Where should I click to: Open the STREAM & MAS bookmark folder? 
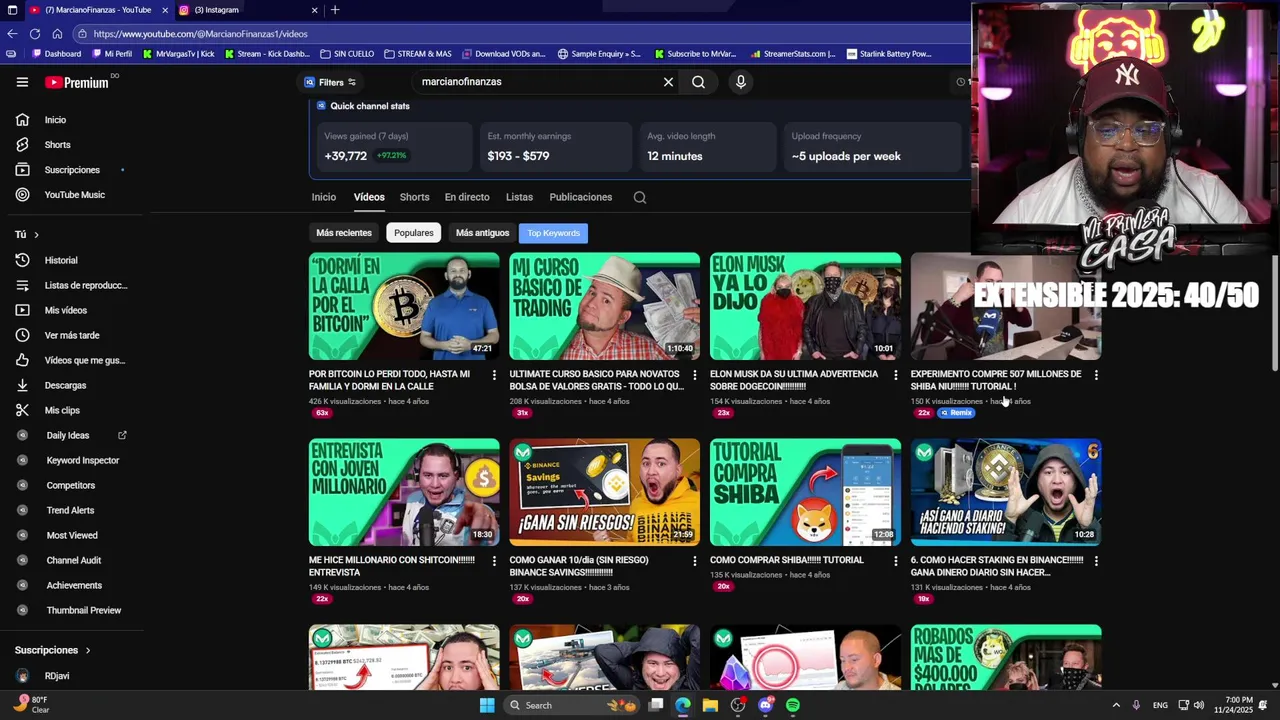click(418, 54)
